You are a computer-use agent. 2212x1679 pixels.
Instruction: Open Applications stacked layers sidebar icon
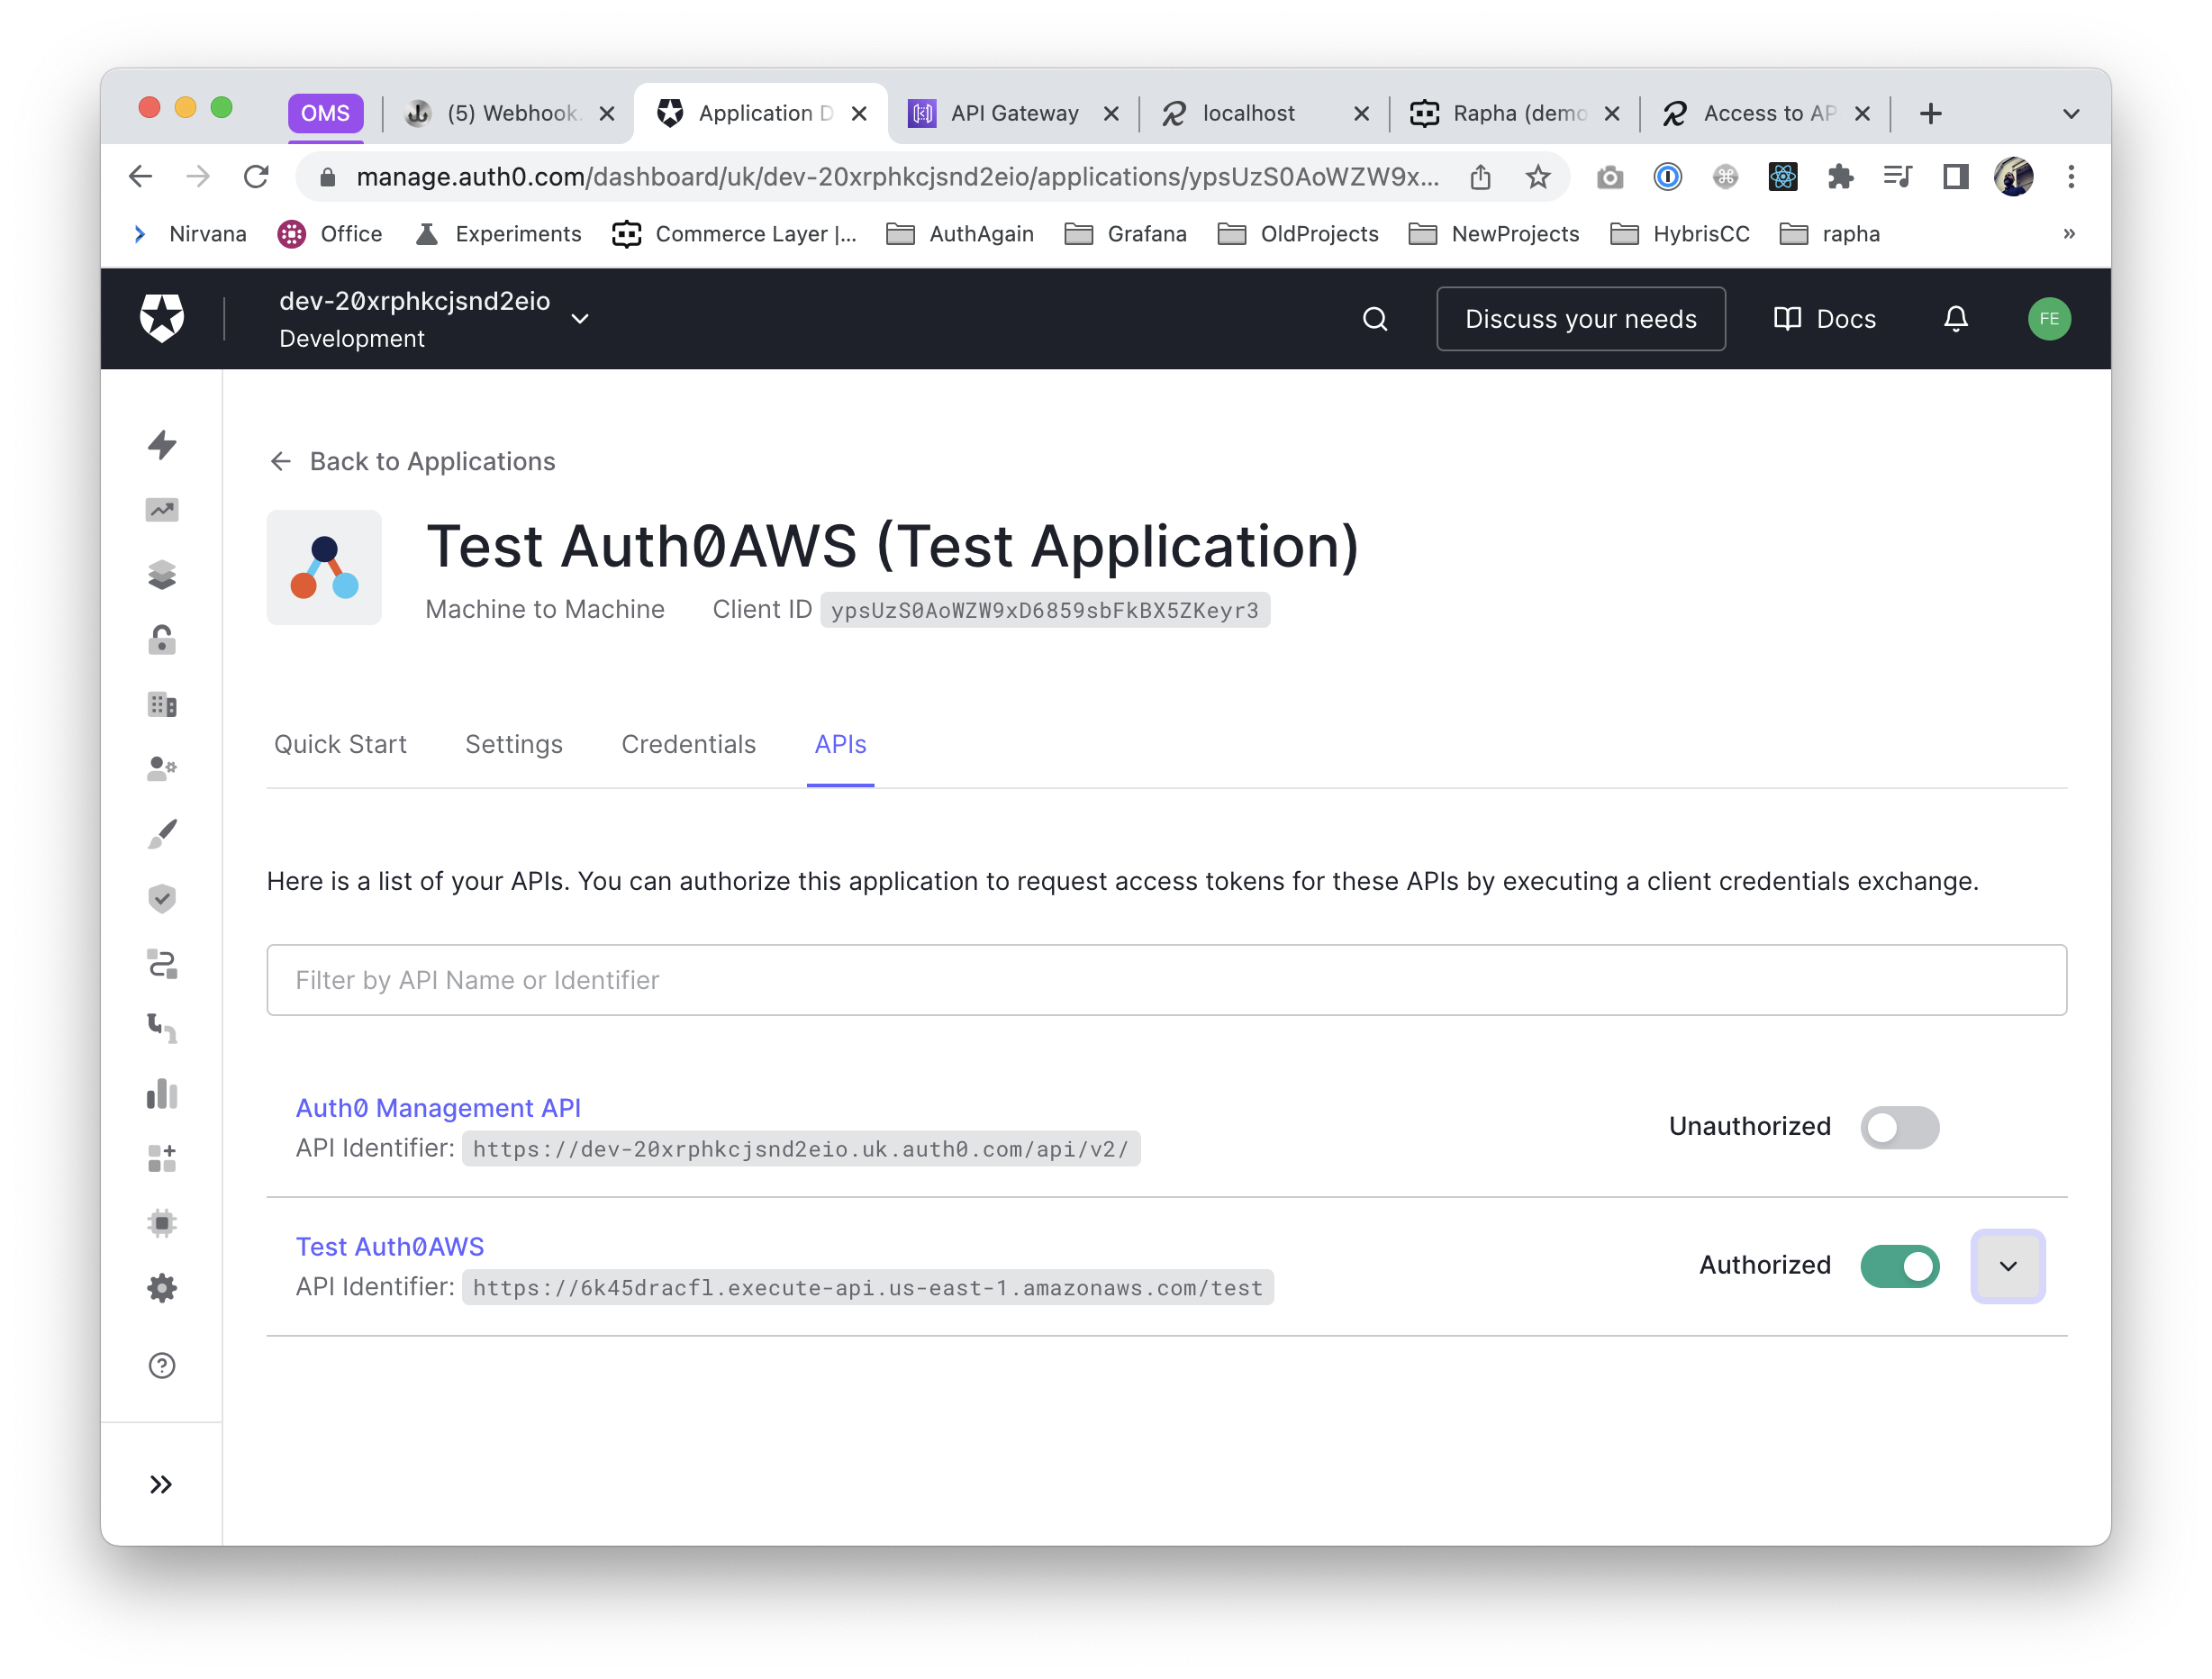click(162, 575)
